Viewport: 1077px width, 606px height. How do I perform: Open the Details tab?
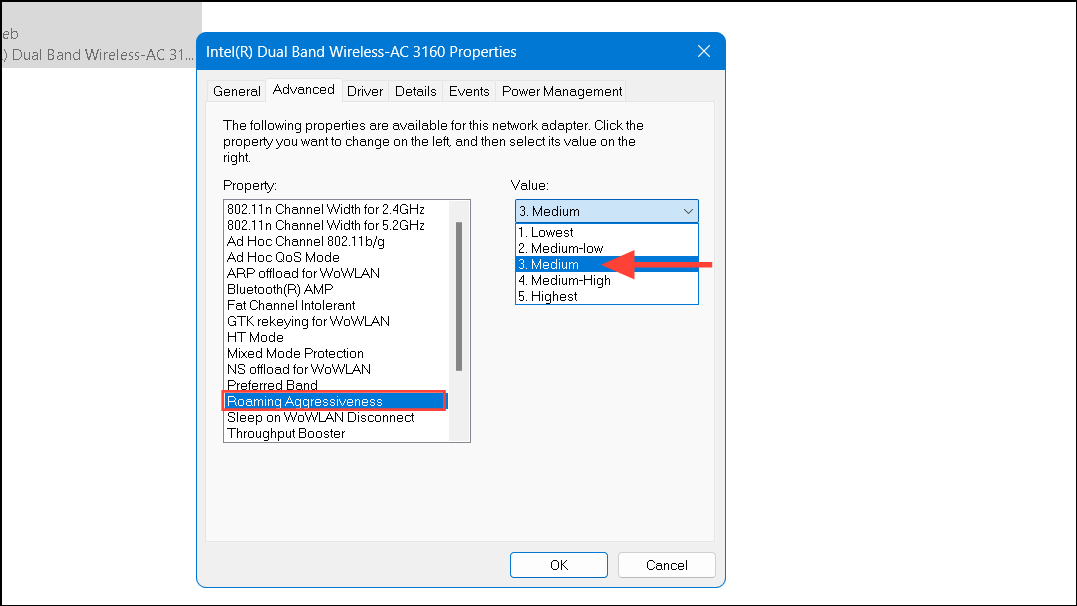click(416, 91)
